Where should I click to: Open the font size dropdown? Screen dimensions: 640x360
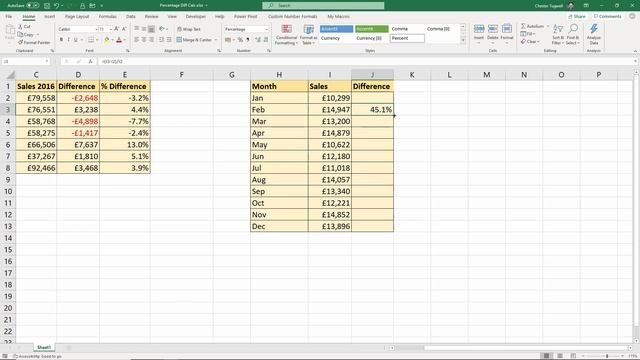coord(111,29)
